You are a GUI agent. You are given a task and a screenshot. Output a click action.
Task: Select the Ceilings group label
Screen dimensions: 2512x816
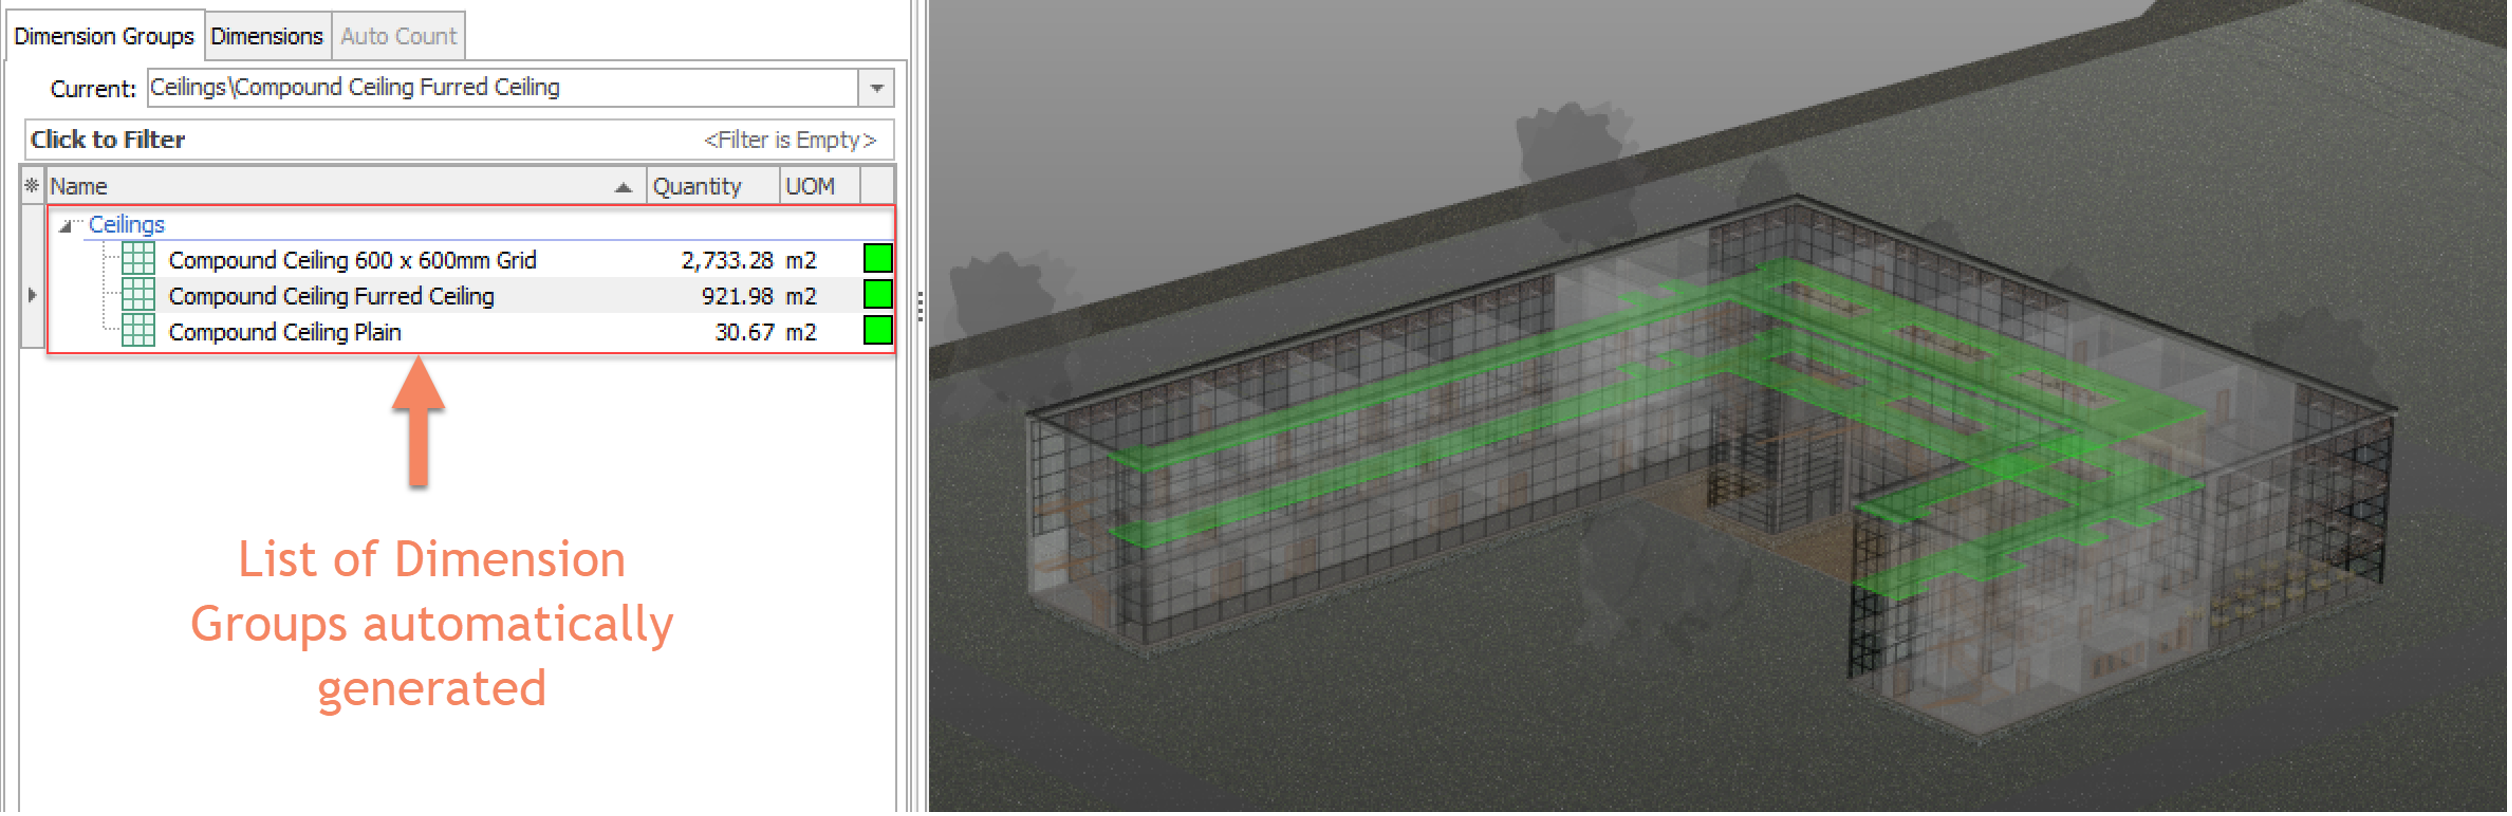click(126, 224)
